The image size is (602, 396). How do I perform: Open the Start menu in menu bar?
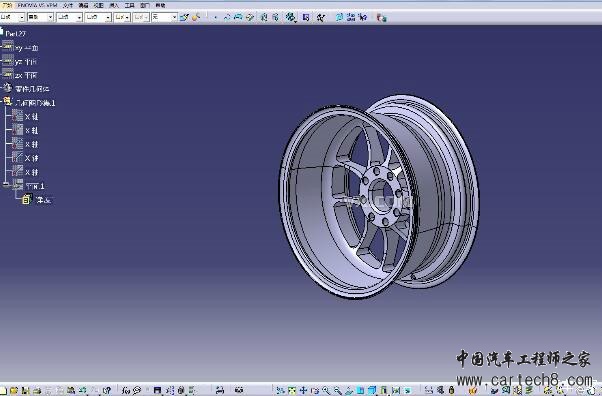(x=7, y=5)
